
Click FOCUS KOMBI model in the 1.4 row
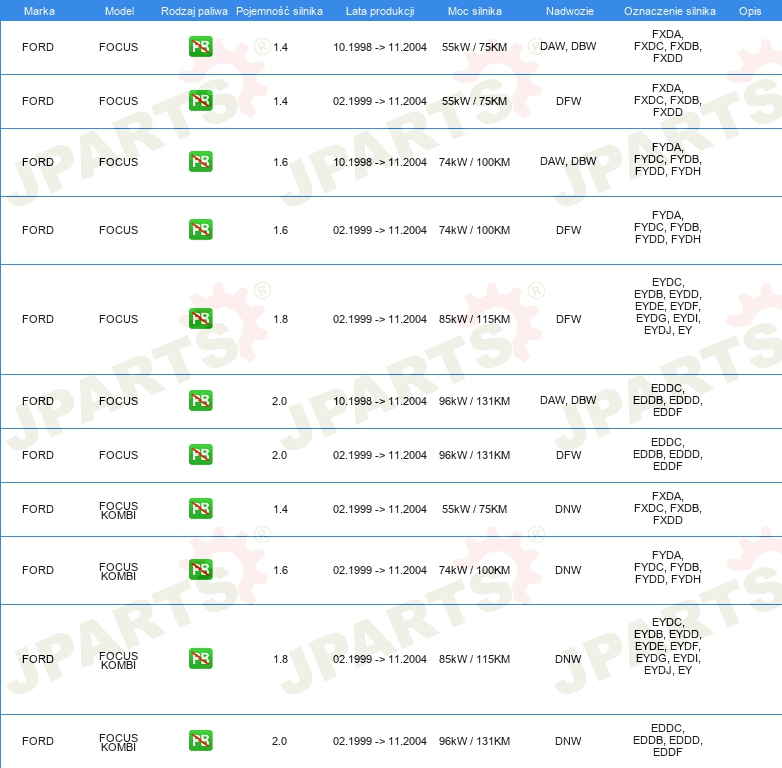click(118, 510)
